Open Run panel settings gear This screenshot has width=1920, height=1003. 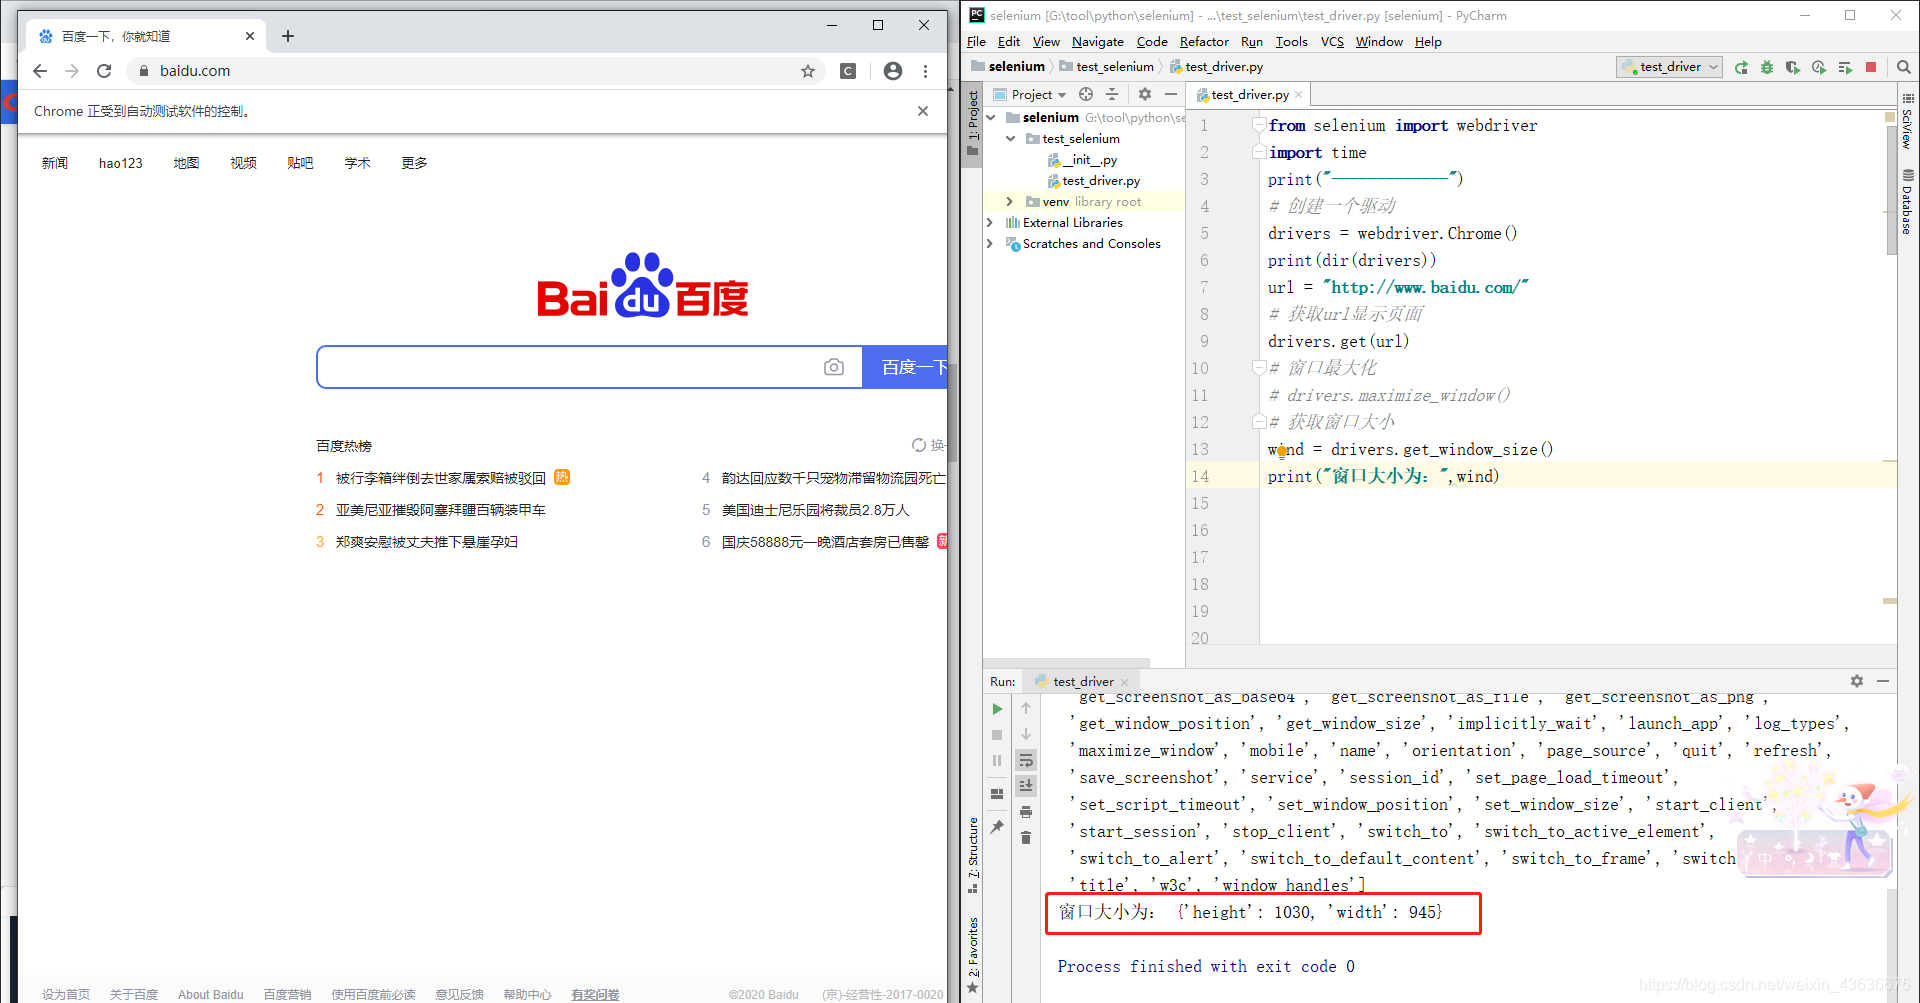tap(1857, 681)
